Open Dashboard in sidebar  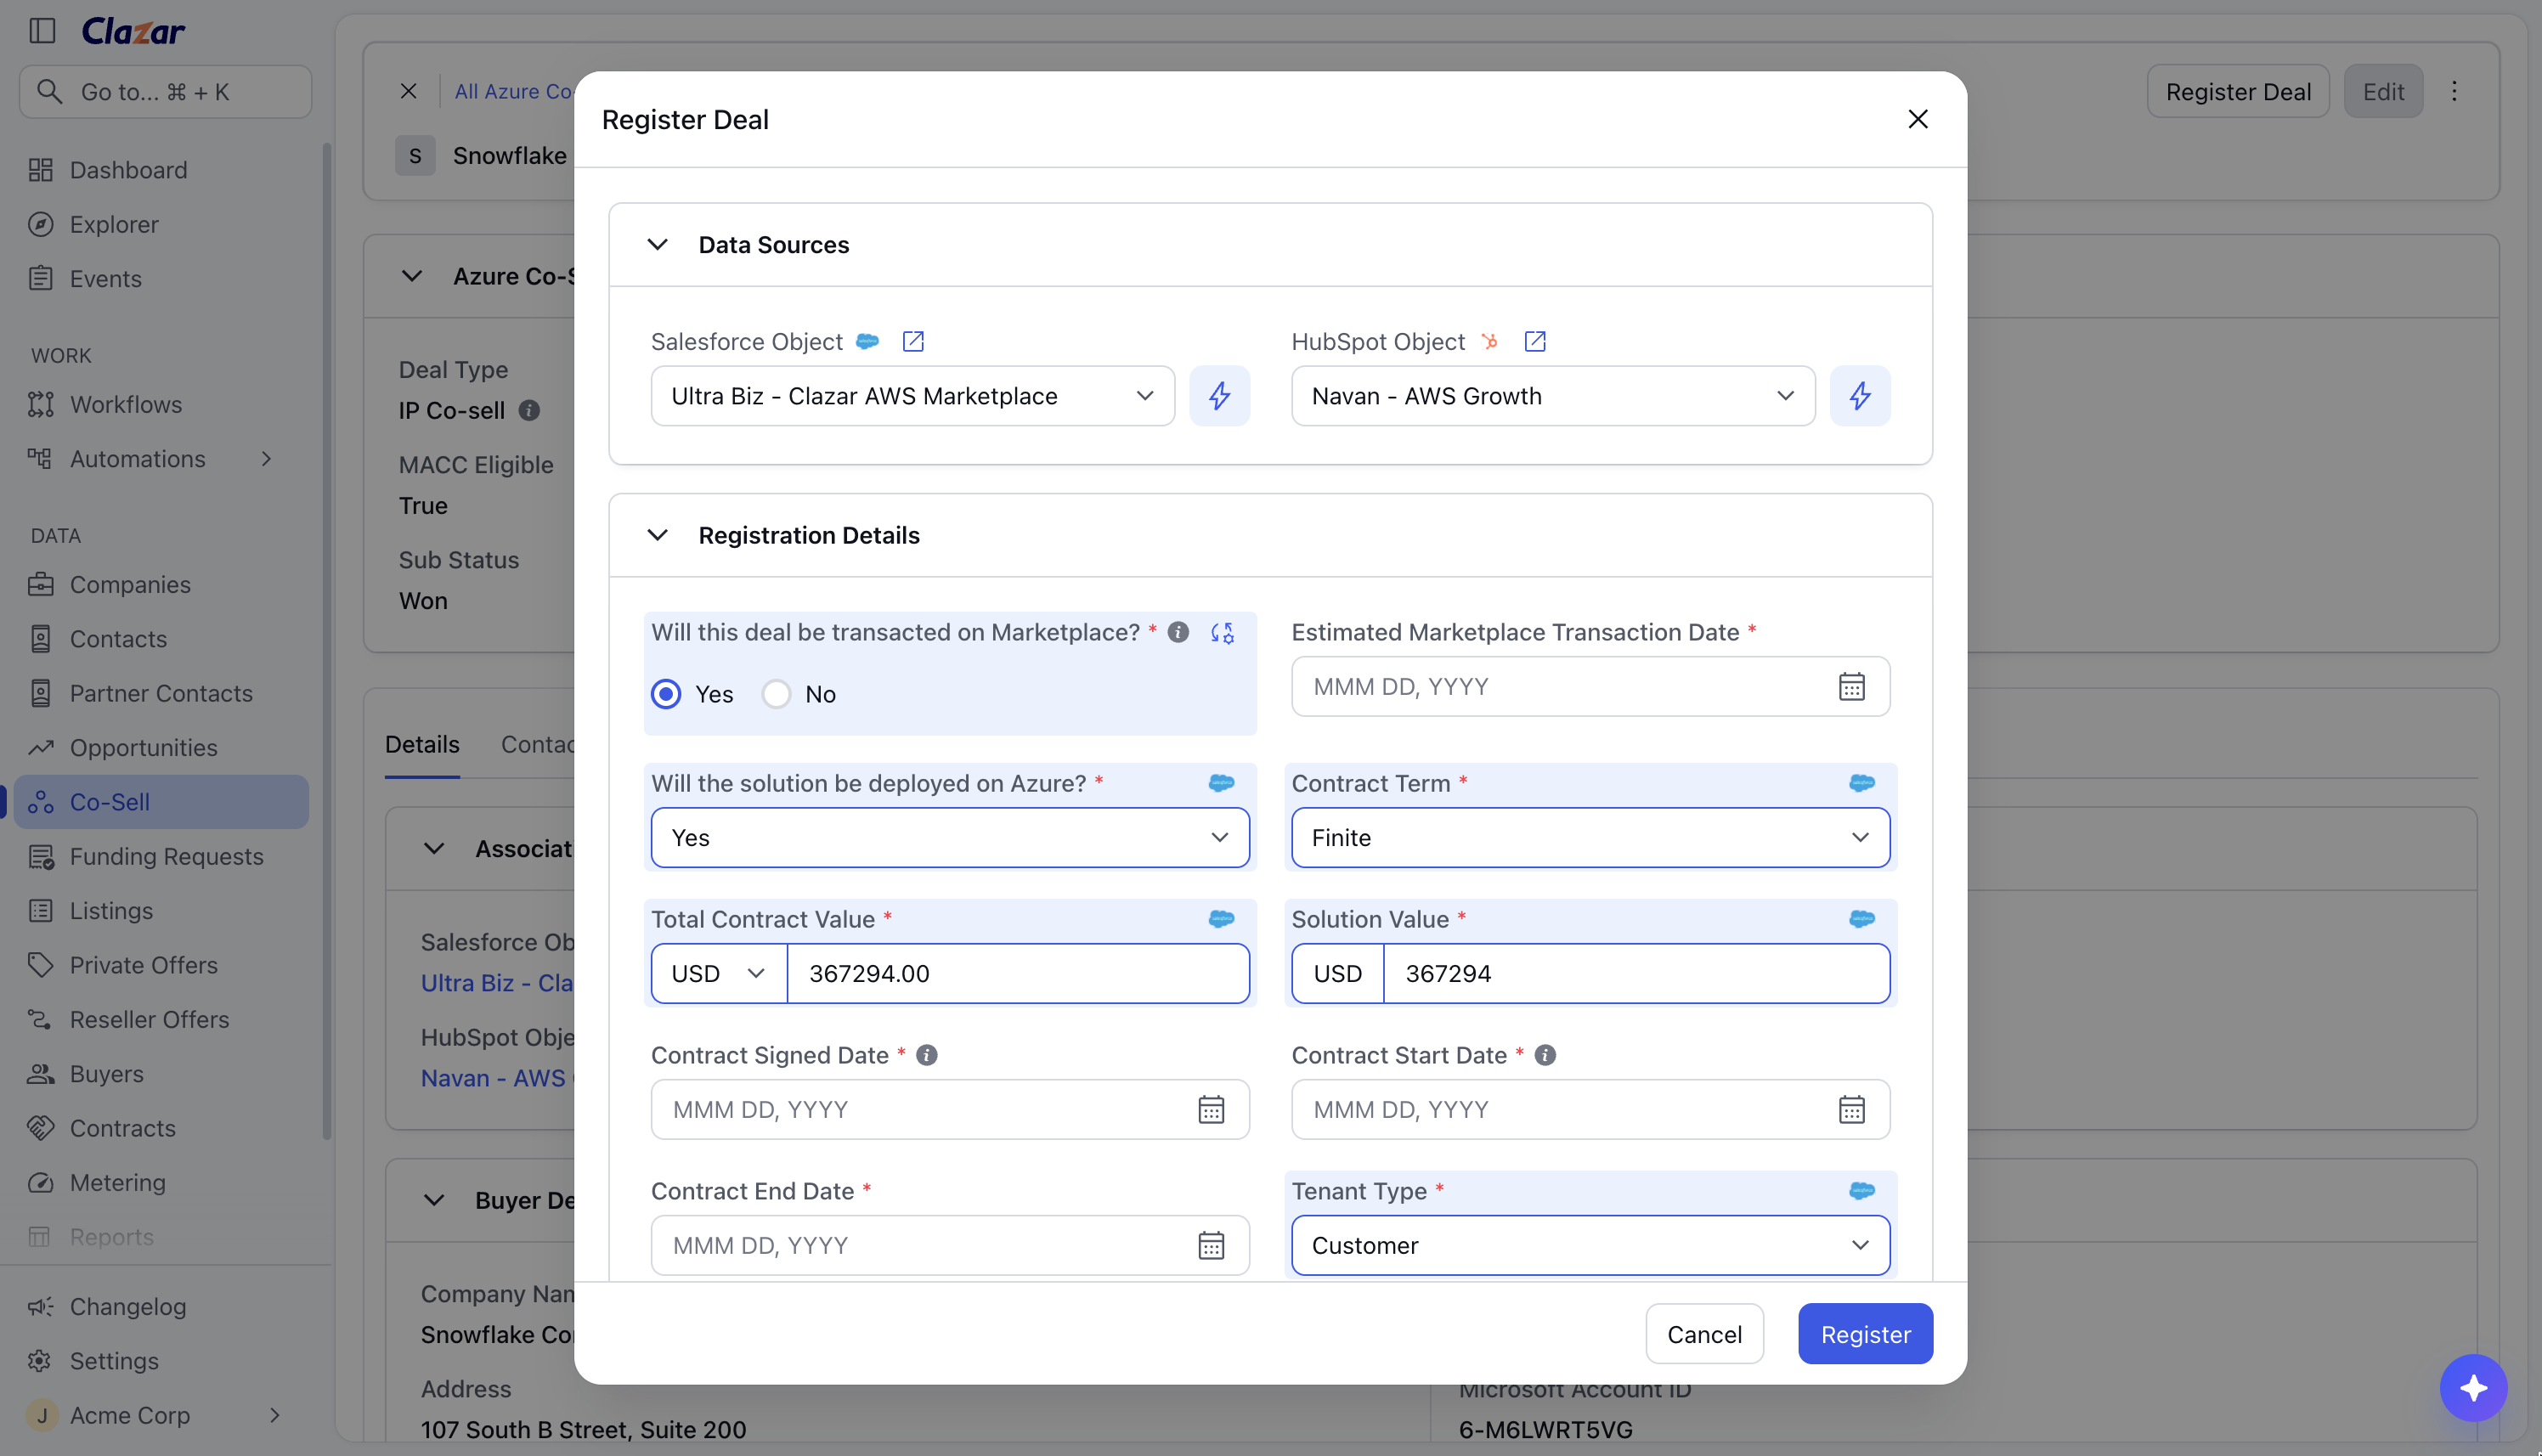[x=128, y=170]
